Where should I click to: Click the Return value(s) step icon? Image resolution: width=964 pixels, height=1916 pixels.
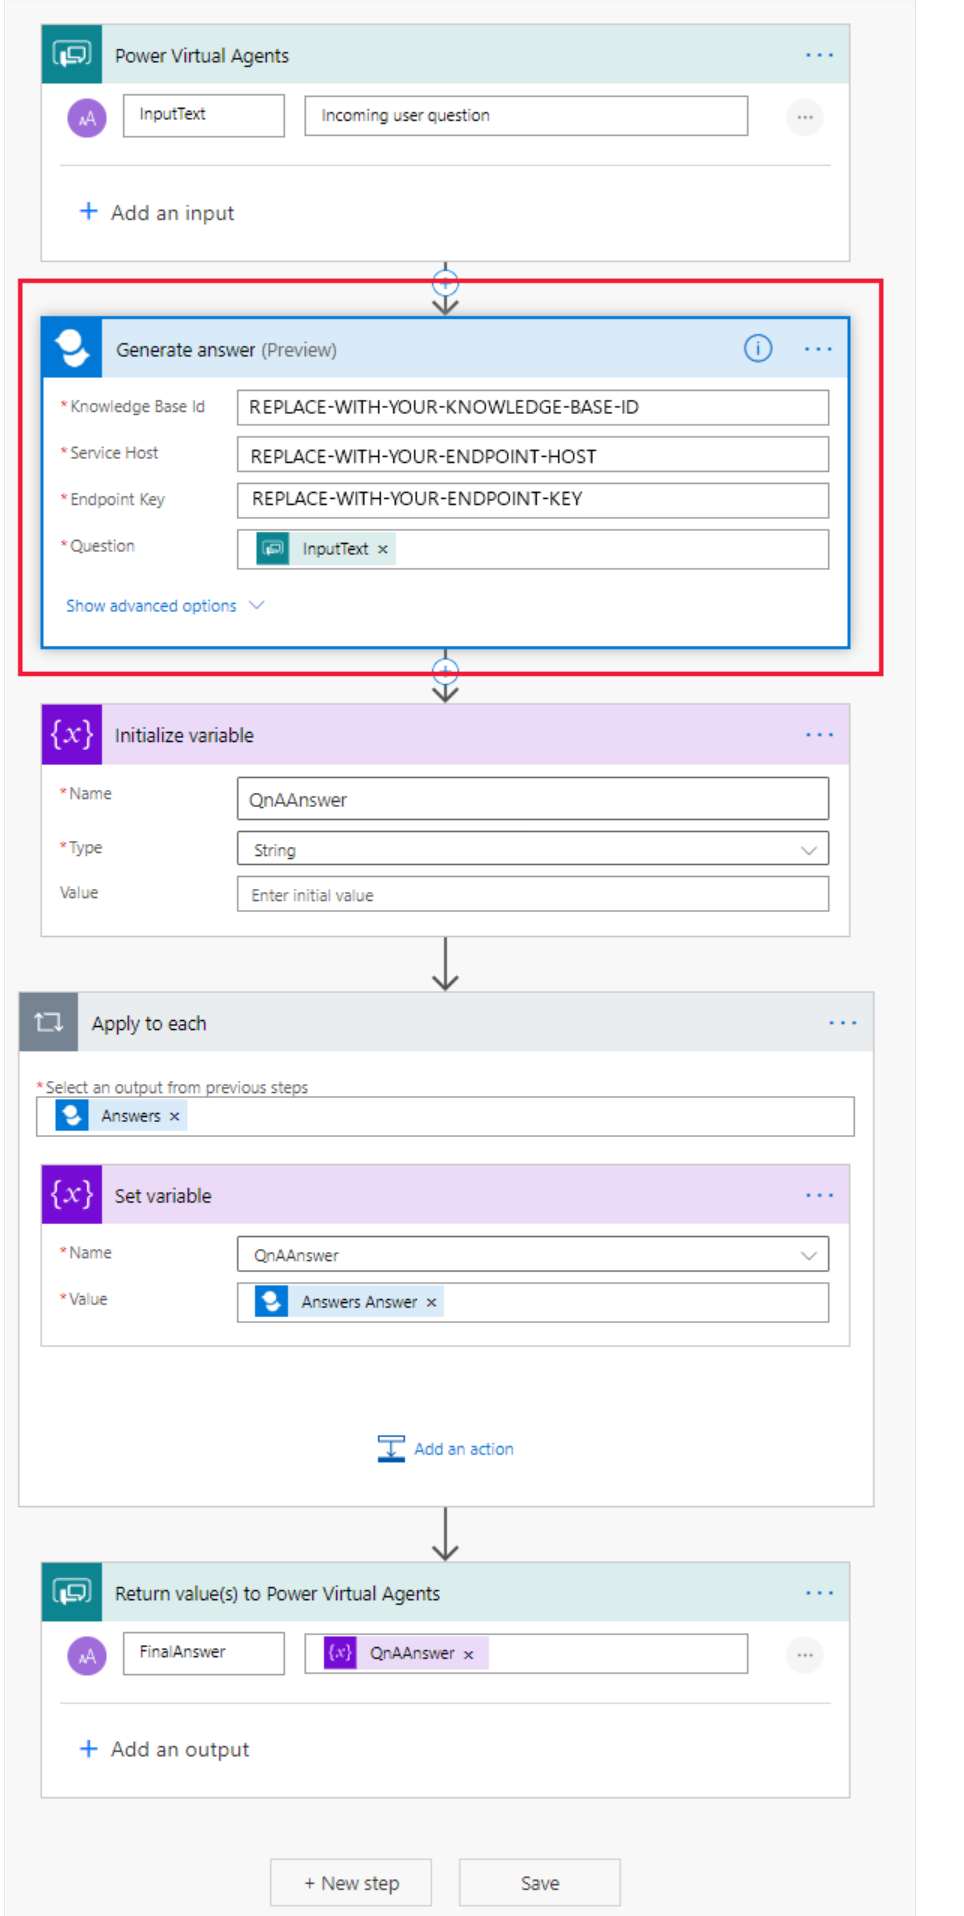[x=72, y=1592]
